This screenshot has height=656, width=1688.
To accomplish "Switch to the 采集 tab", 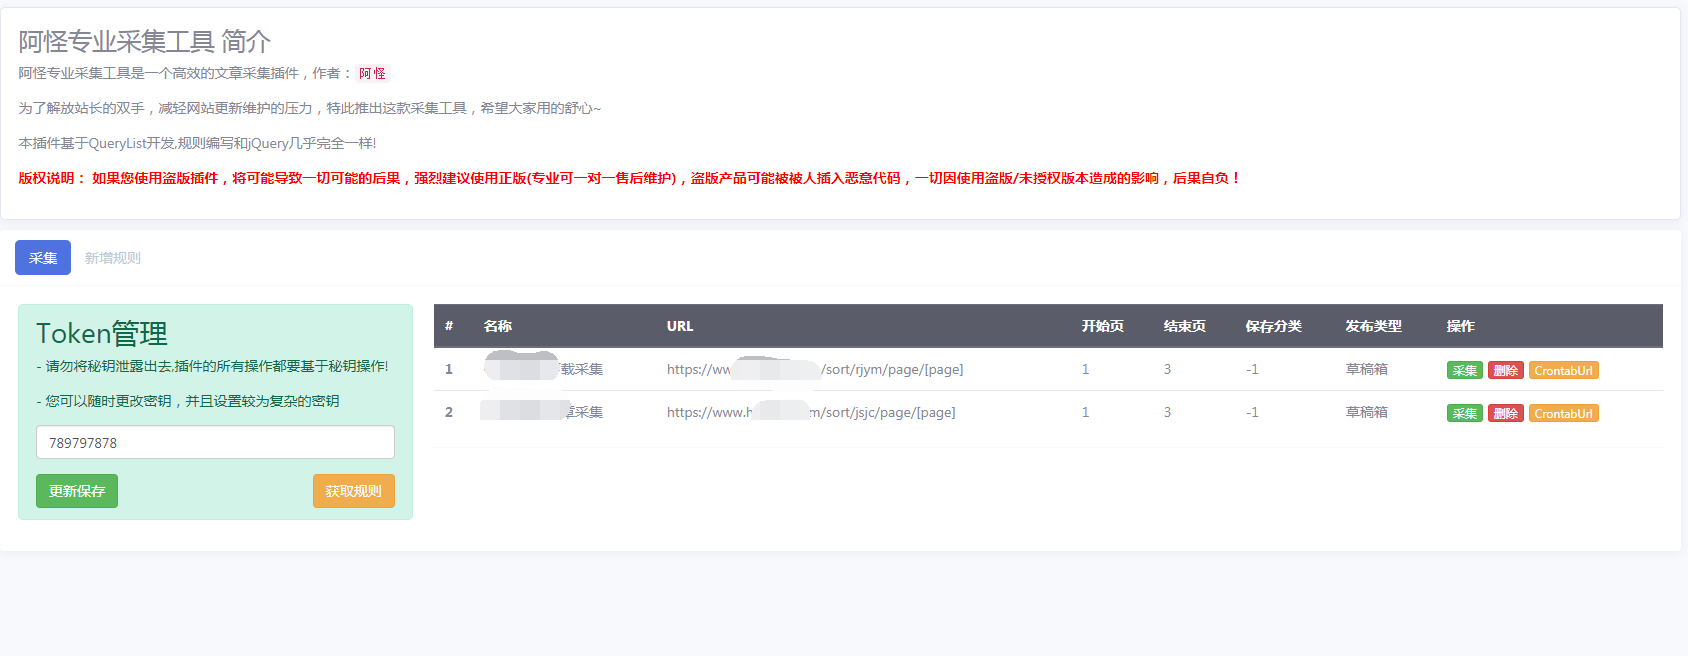I will 43,258.
